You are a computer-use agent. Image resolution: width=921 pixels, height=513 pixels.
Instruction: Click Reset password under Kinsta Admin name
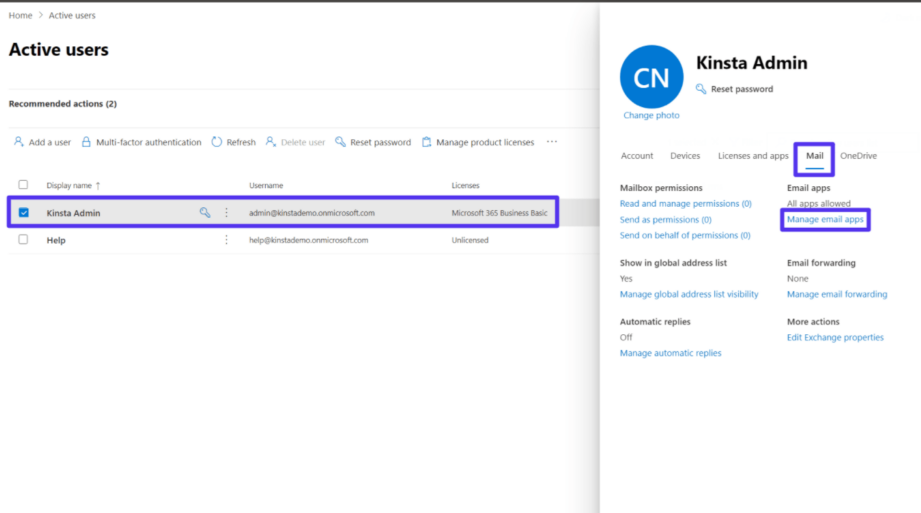point(742,89)
